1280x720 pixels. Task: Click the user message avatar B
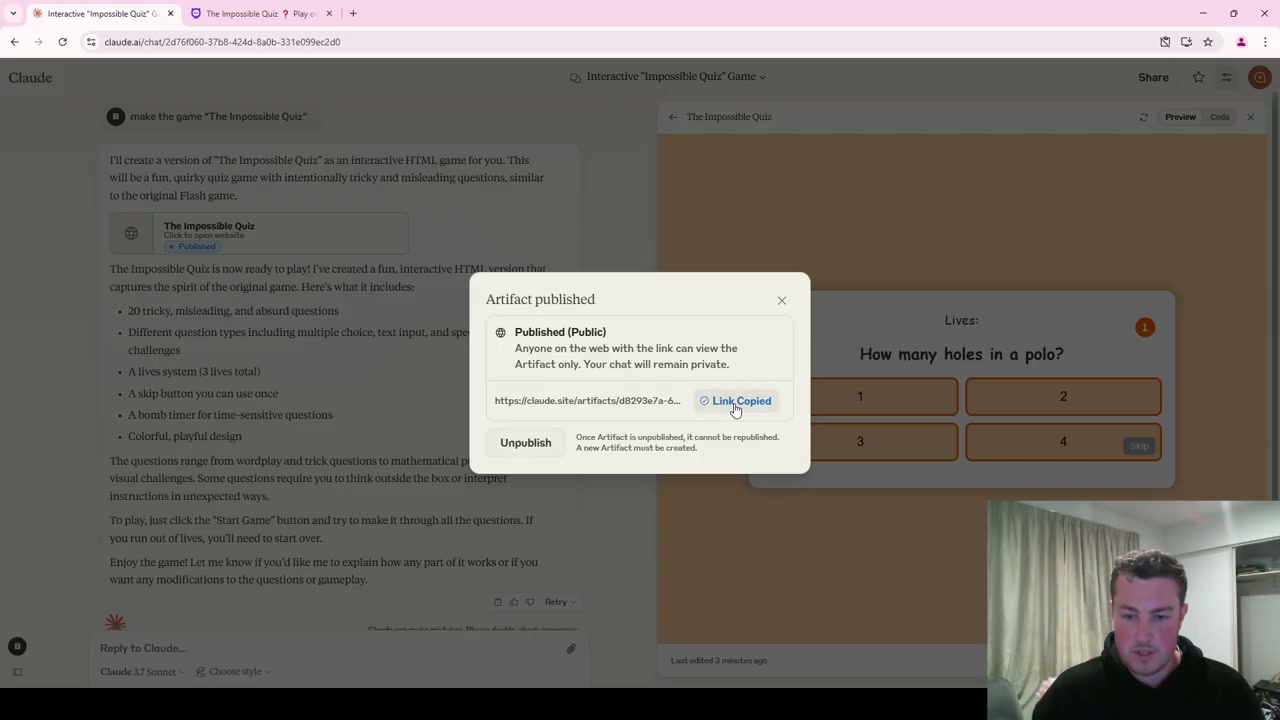[116, 117]
